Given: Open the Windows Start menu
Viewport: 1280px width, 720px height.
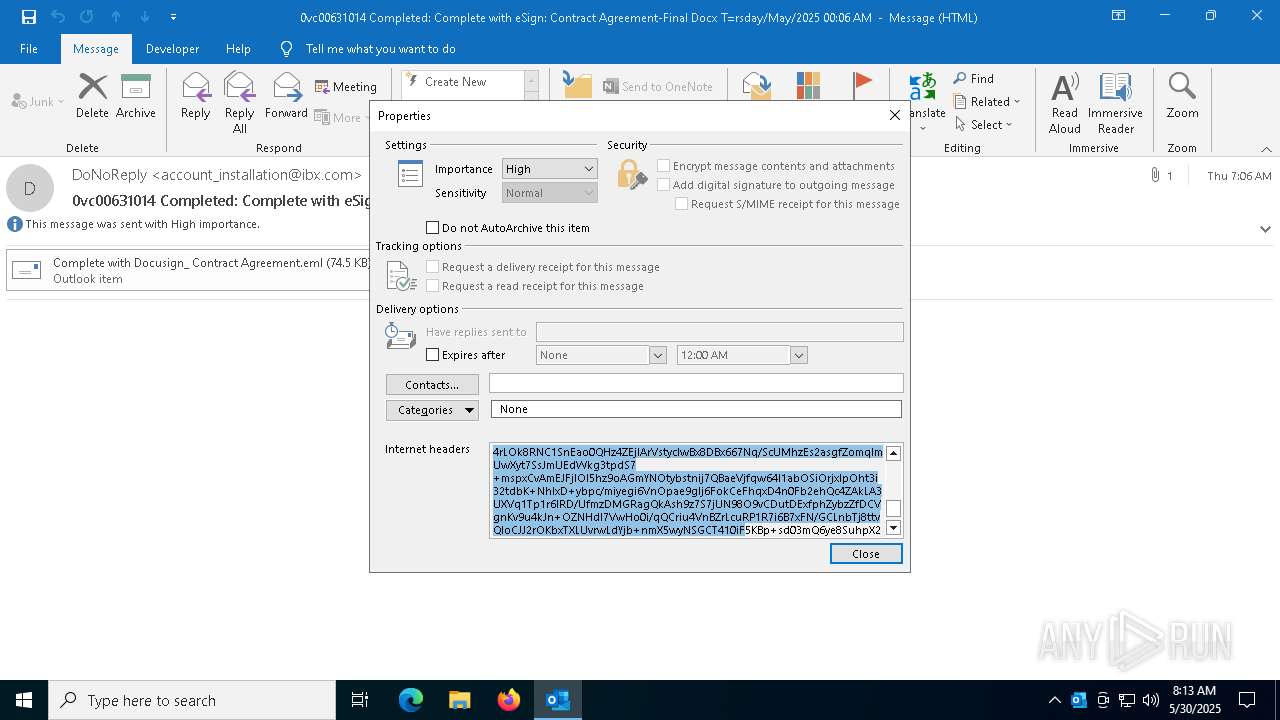Looking at the screenshot, I should pyautogui.click(x=24, y=700).
